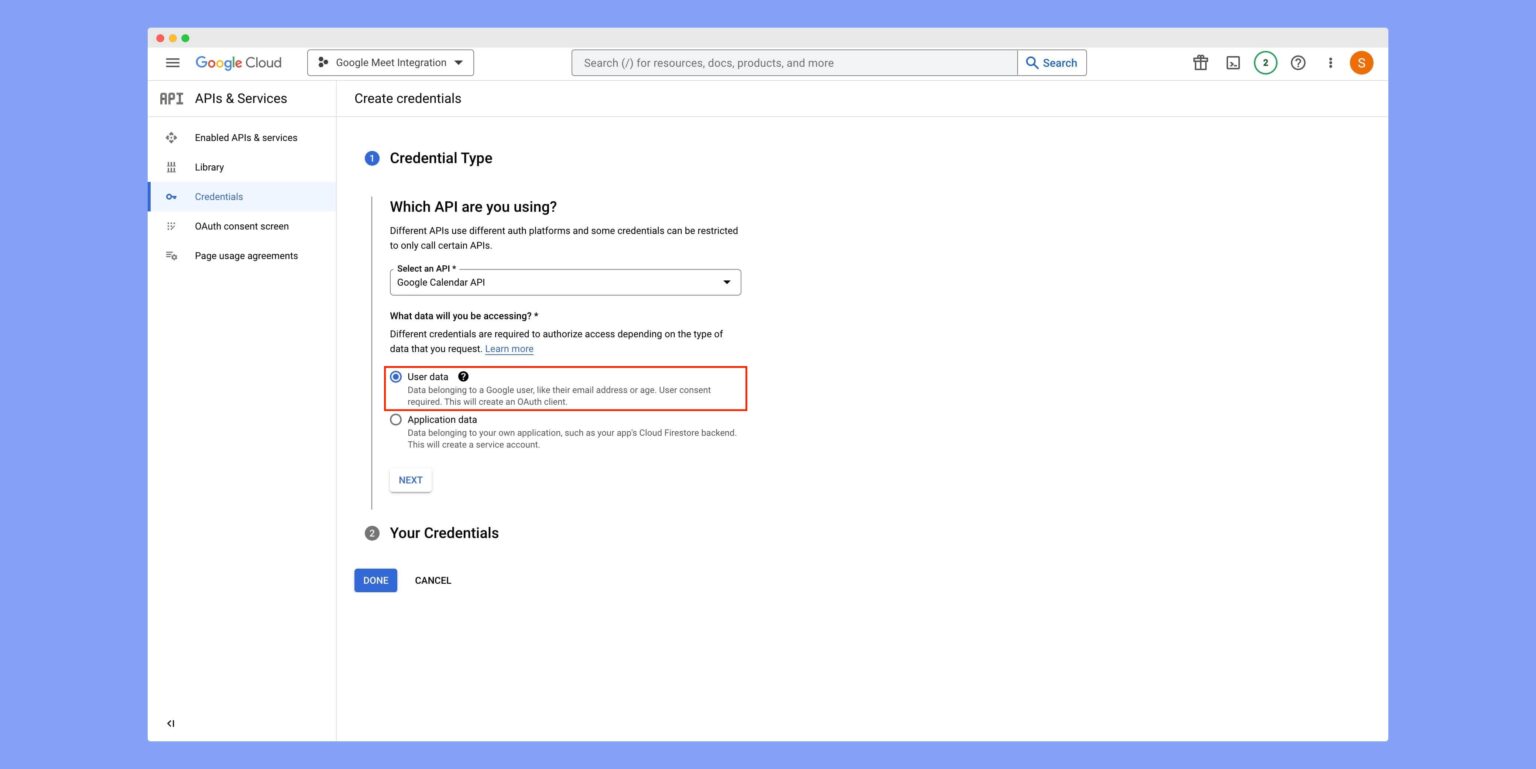The width and height of the screenshot is (1536, 769).
Task: Click the search magnifier icon
Action: (1032, 62)
